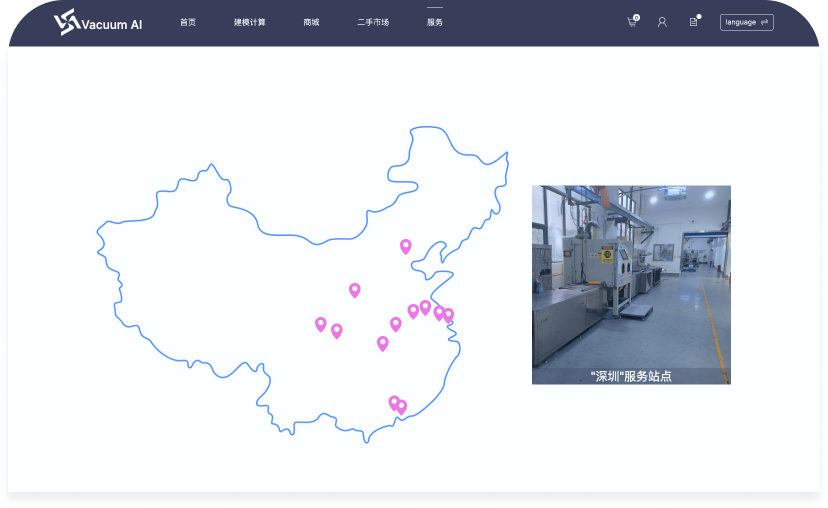Click the "深圳"服务站点 caption text

pos(631,376)
